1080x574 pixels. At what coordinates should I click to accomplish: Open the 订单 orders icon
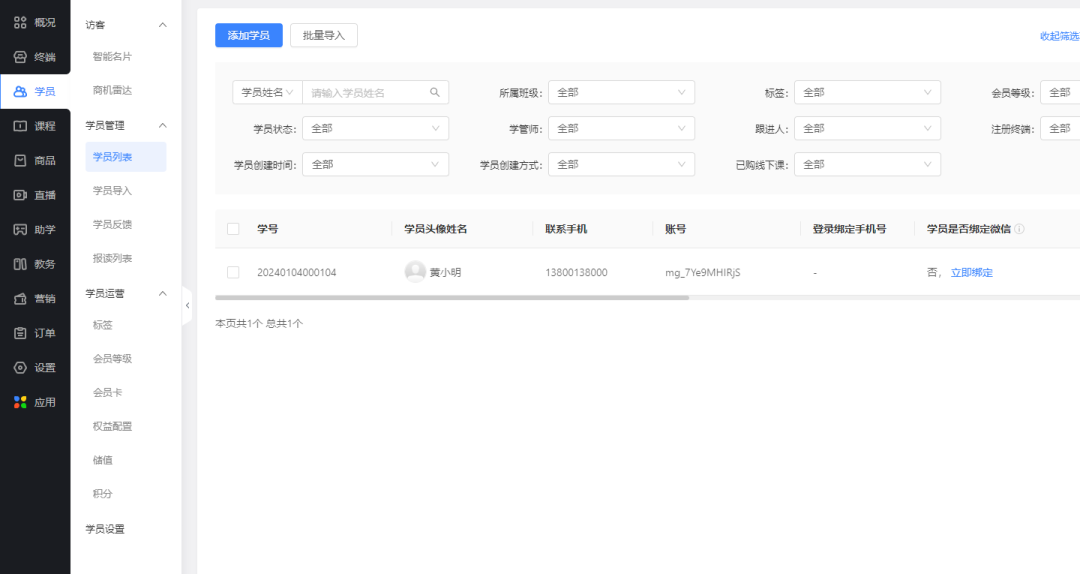point(20,333)
